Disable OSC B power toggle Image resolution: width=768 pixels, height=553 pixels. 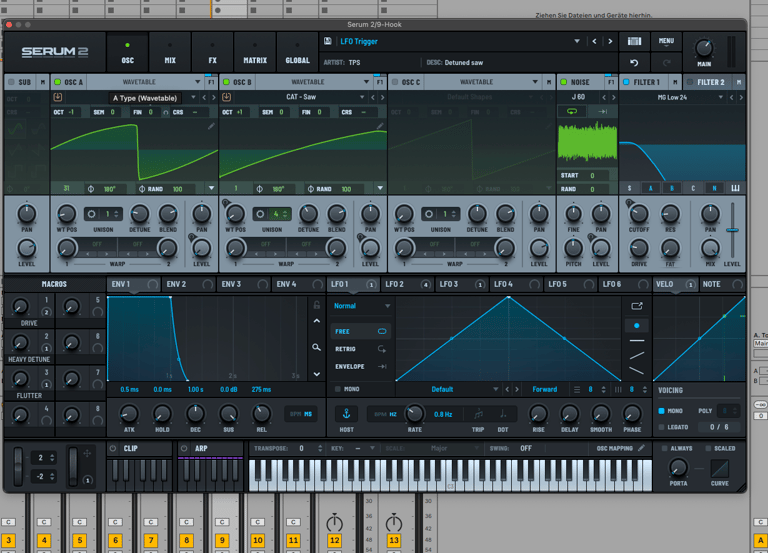tap(226, 82)
